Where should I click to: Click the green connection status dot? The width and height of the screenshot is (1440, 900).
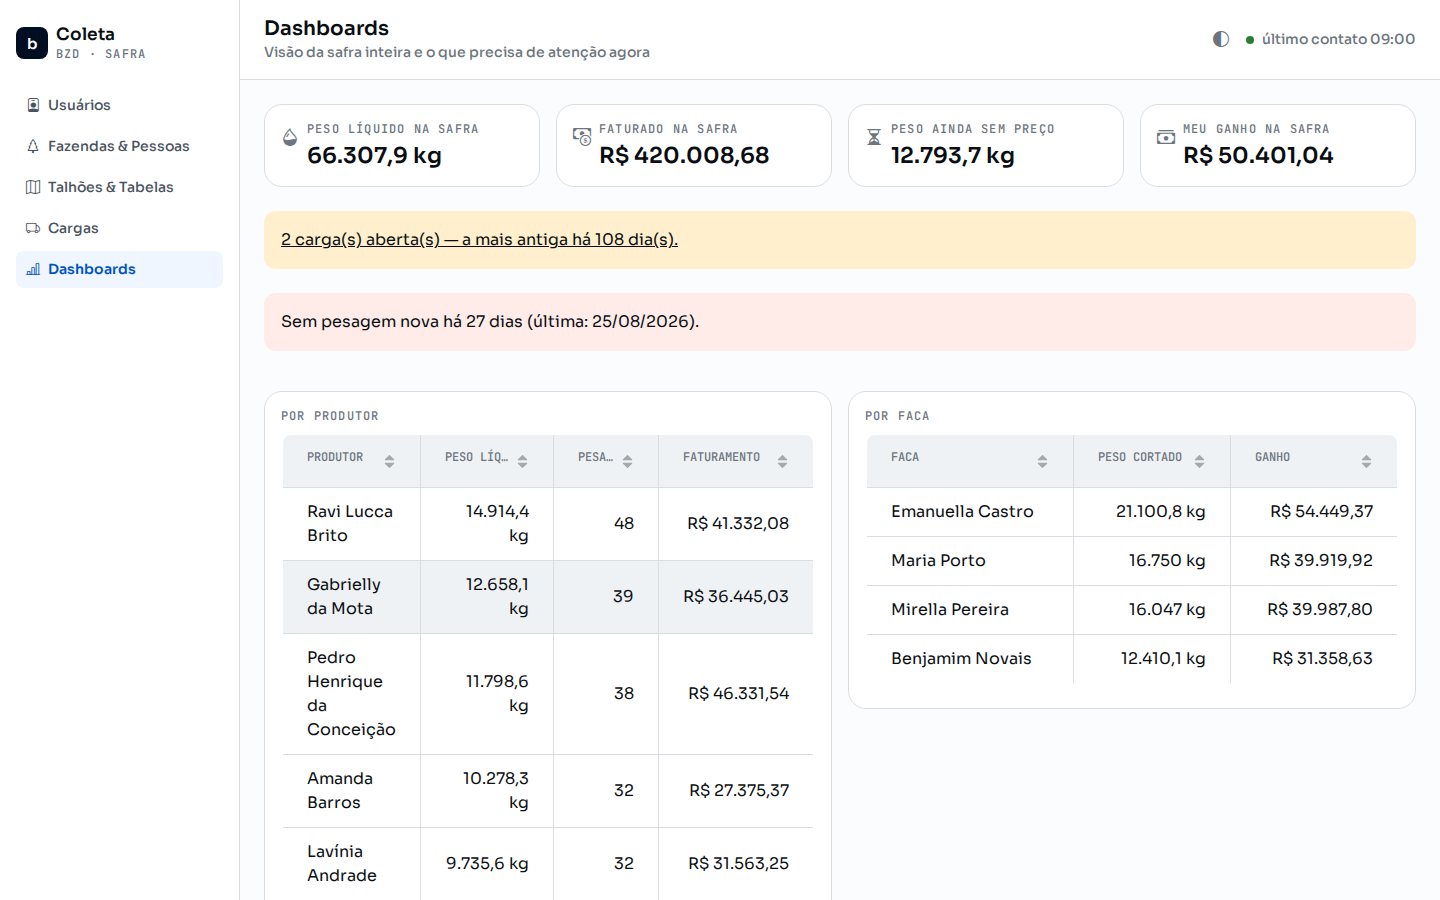pyautogui.click(x=1250, y=40)
